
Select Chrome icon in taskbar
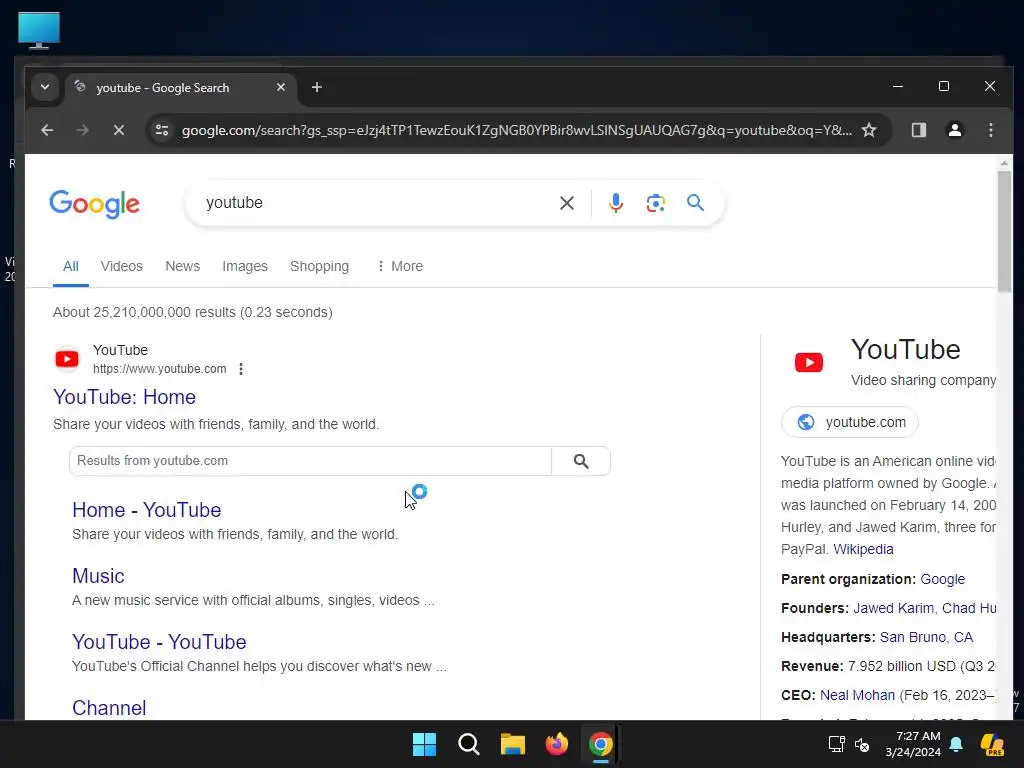click(601, 744)
